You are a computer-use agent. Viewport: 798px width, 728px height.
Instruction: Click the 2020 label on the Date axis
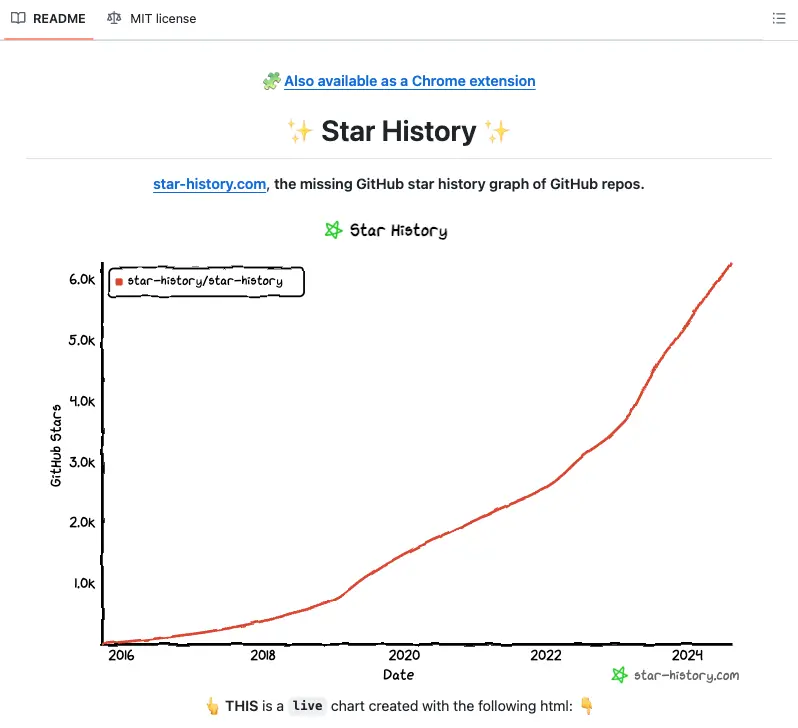(x=404, y=655)
